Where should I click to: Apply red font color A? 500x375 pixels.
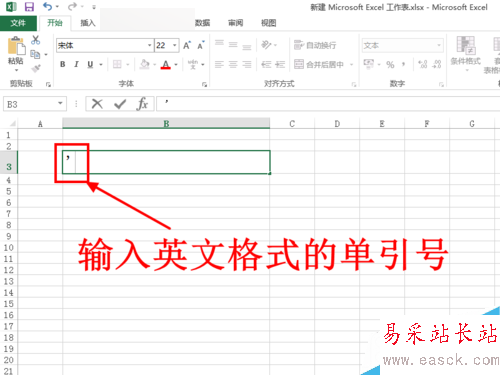click(x=166, y=64)
